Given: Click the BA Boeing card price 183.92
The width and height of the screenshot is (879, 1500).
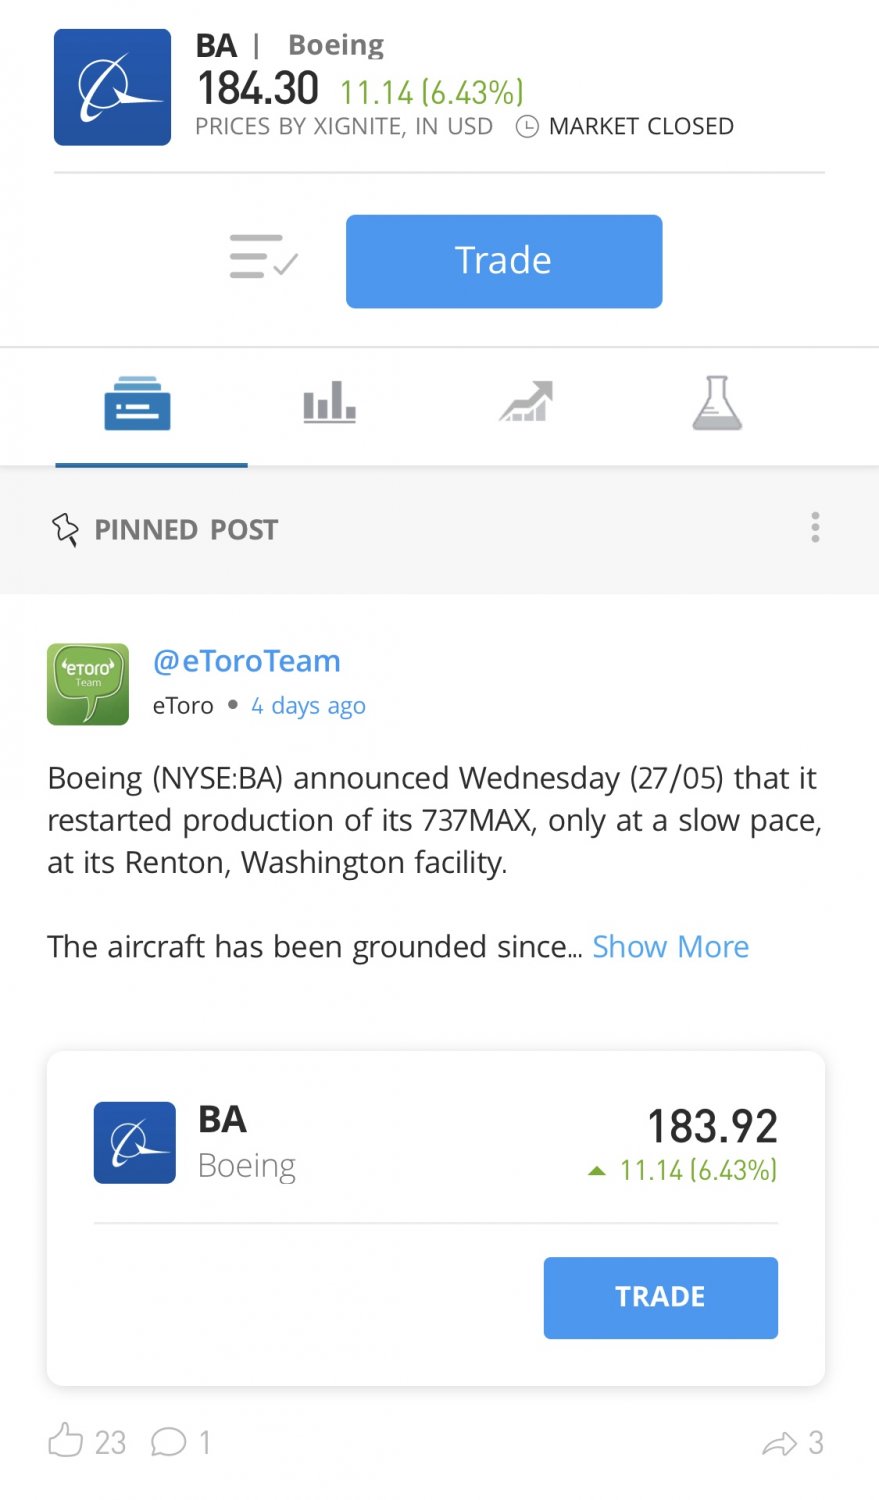Looking at the screenshot, I should (x=712, y=1126).
